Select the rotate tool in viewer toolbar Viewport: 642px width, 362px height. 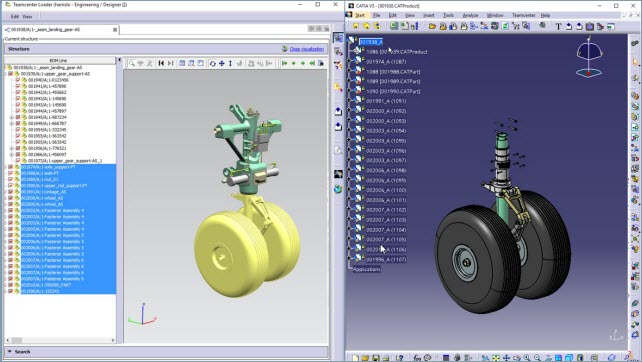(212, 63)
